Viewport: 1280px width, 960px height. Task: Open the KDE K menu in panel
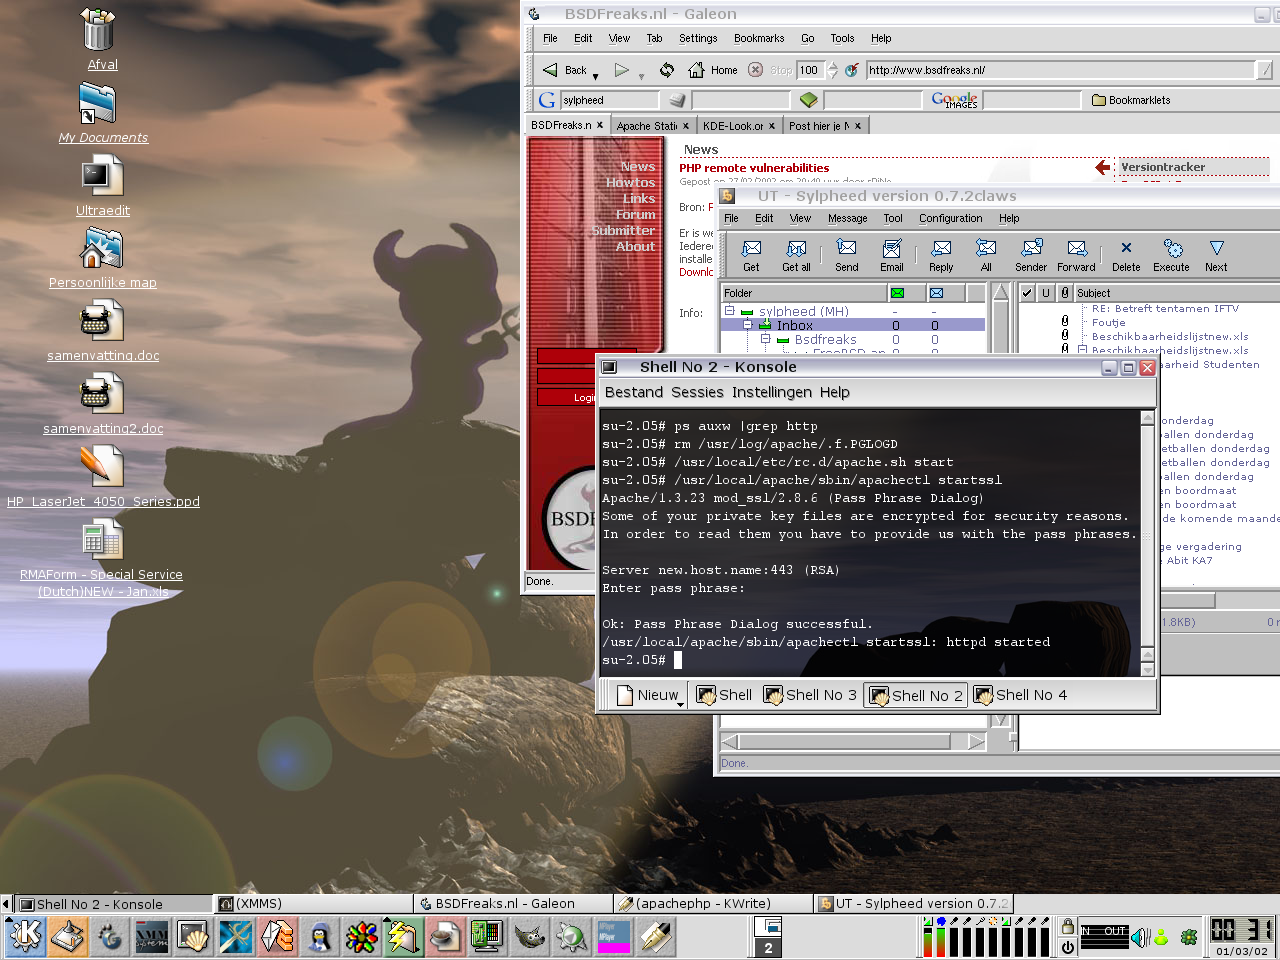[25, 937]
